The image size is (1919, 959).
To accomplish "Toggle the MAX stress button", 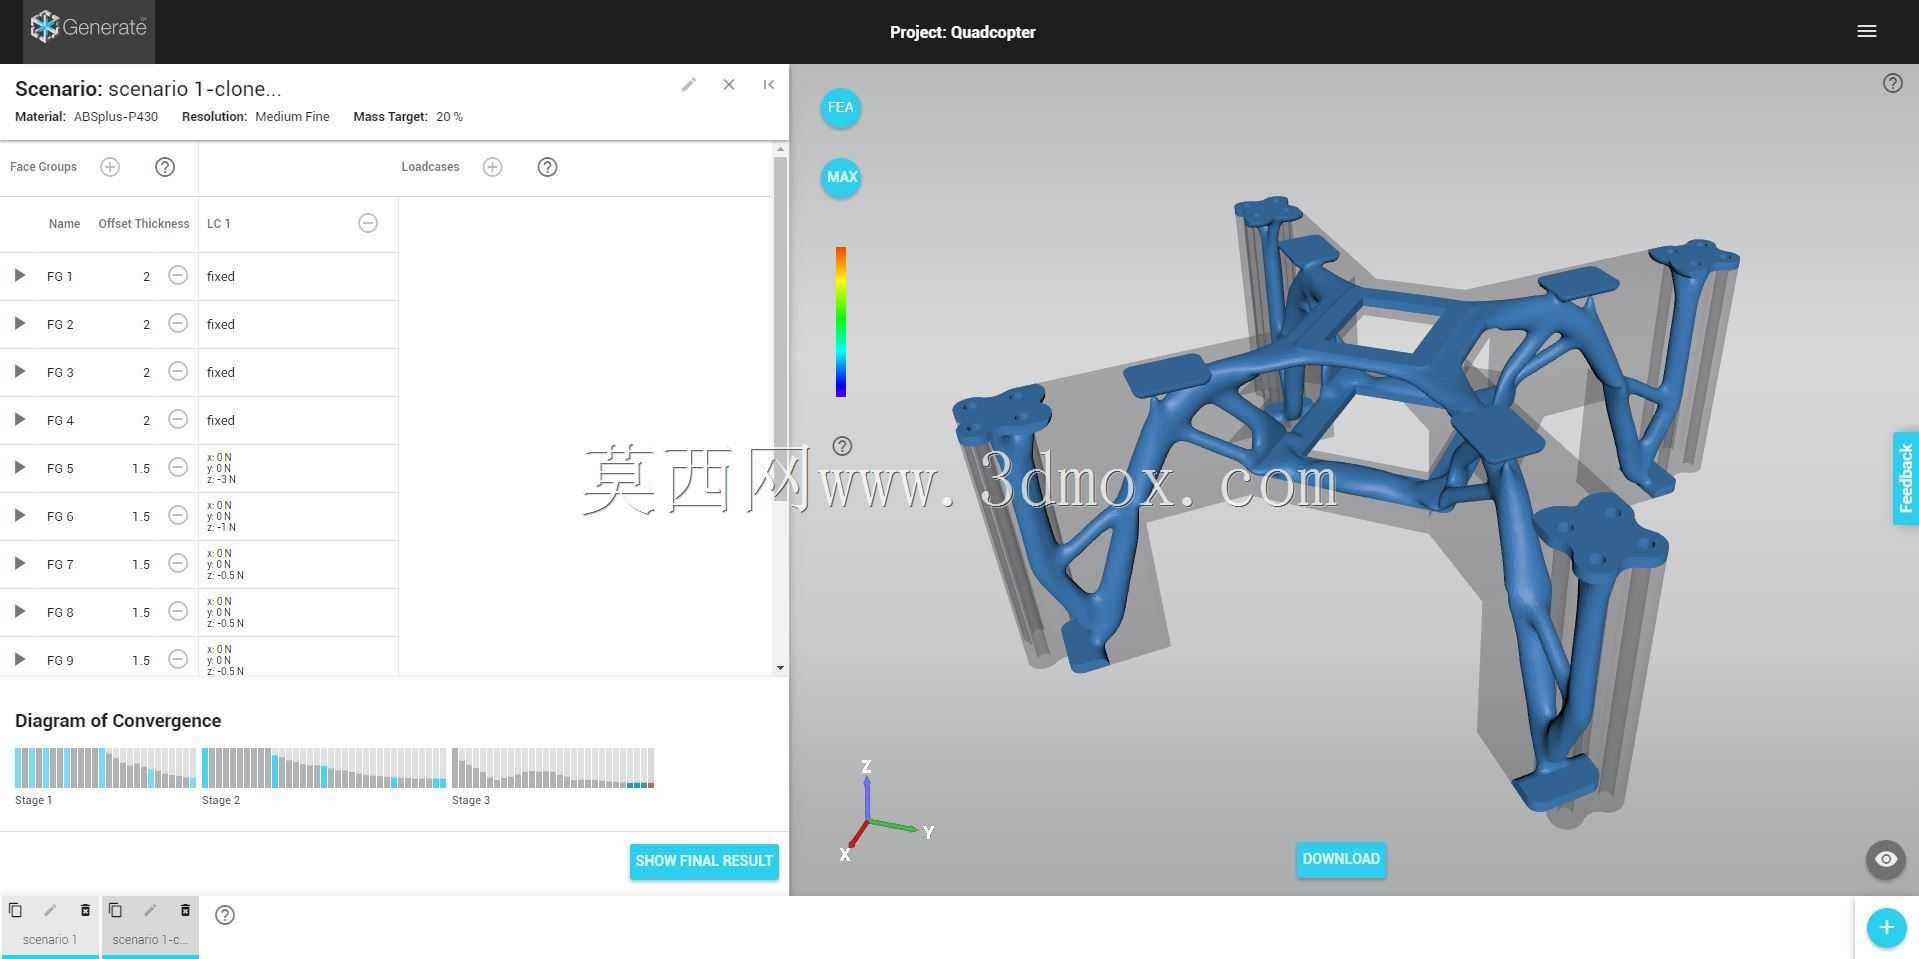I will pyautogui.click(x=841, y=177).
